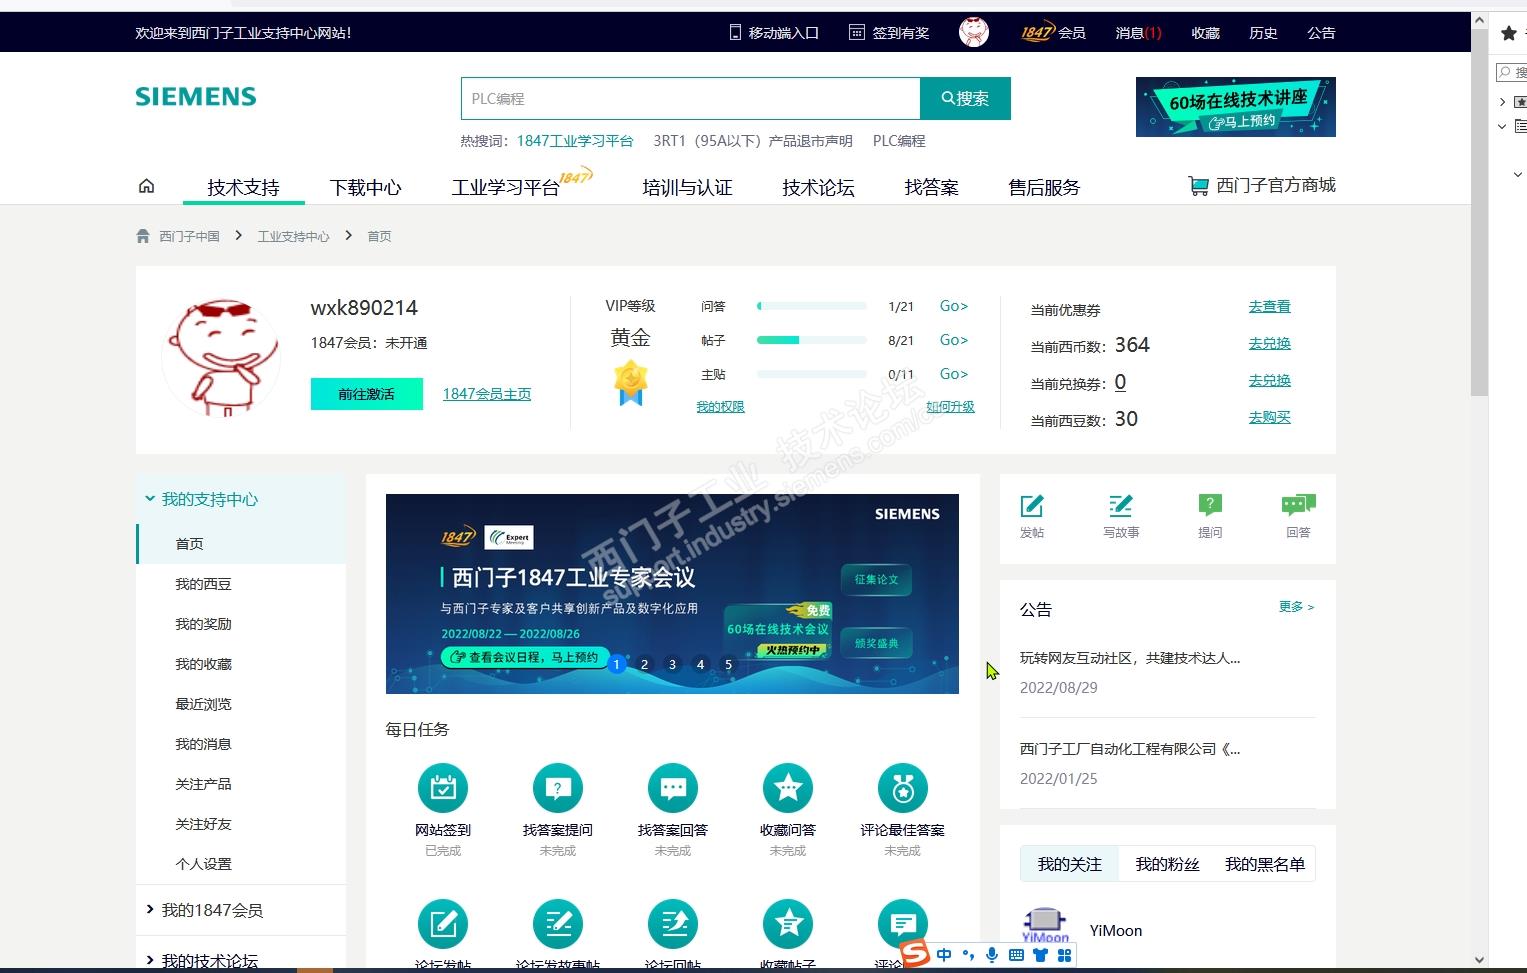Click the 发帖 post icon
The height and width of the screenshot is (973, 1527).
point(1032,506)
